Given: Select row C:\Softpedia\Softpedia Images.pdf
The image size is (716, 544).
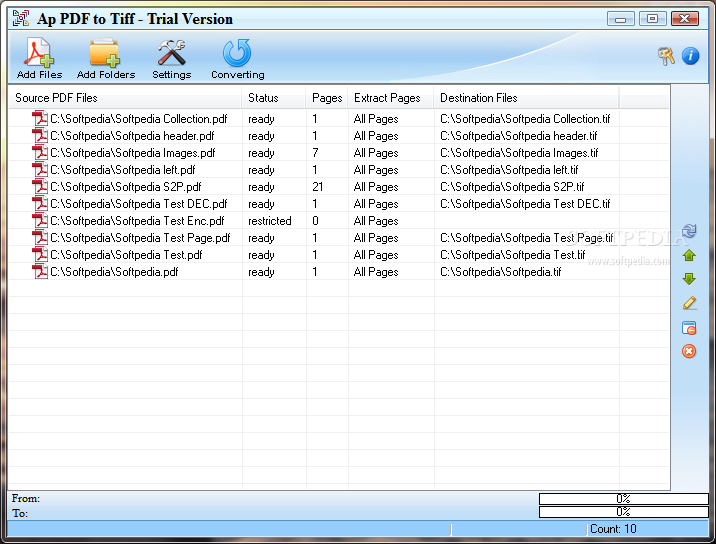Looking at the screenshot, I should [339, 153].
